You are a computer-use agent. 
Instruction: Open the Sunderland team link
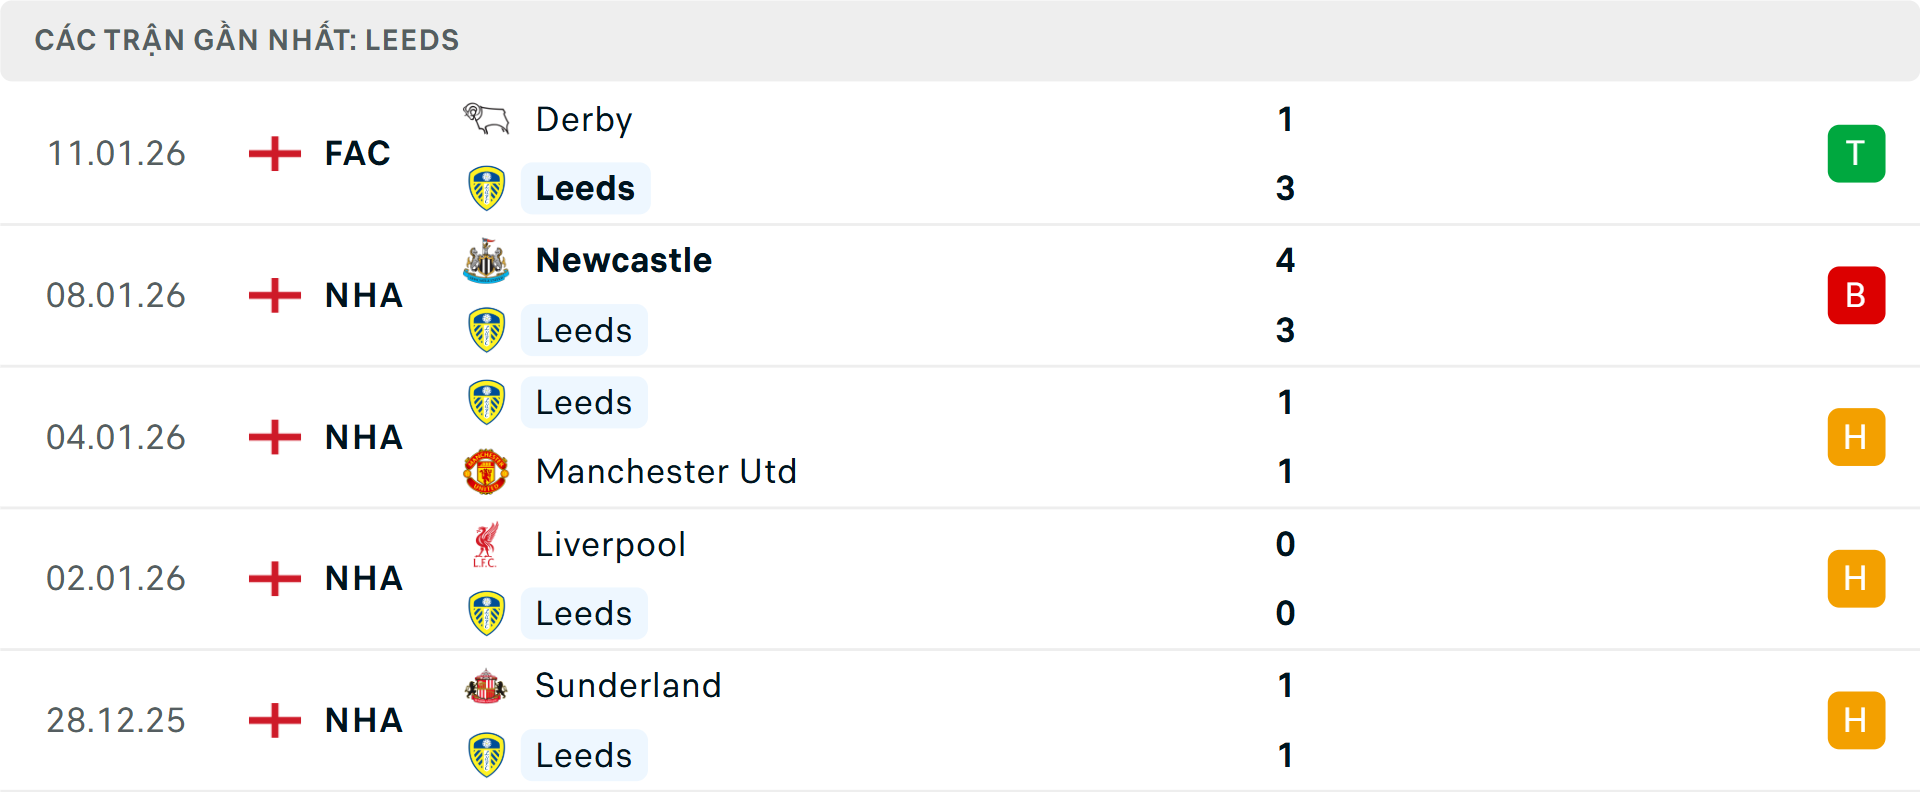(628, 686)
